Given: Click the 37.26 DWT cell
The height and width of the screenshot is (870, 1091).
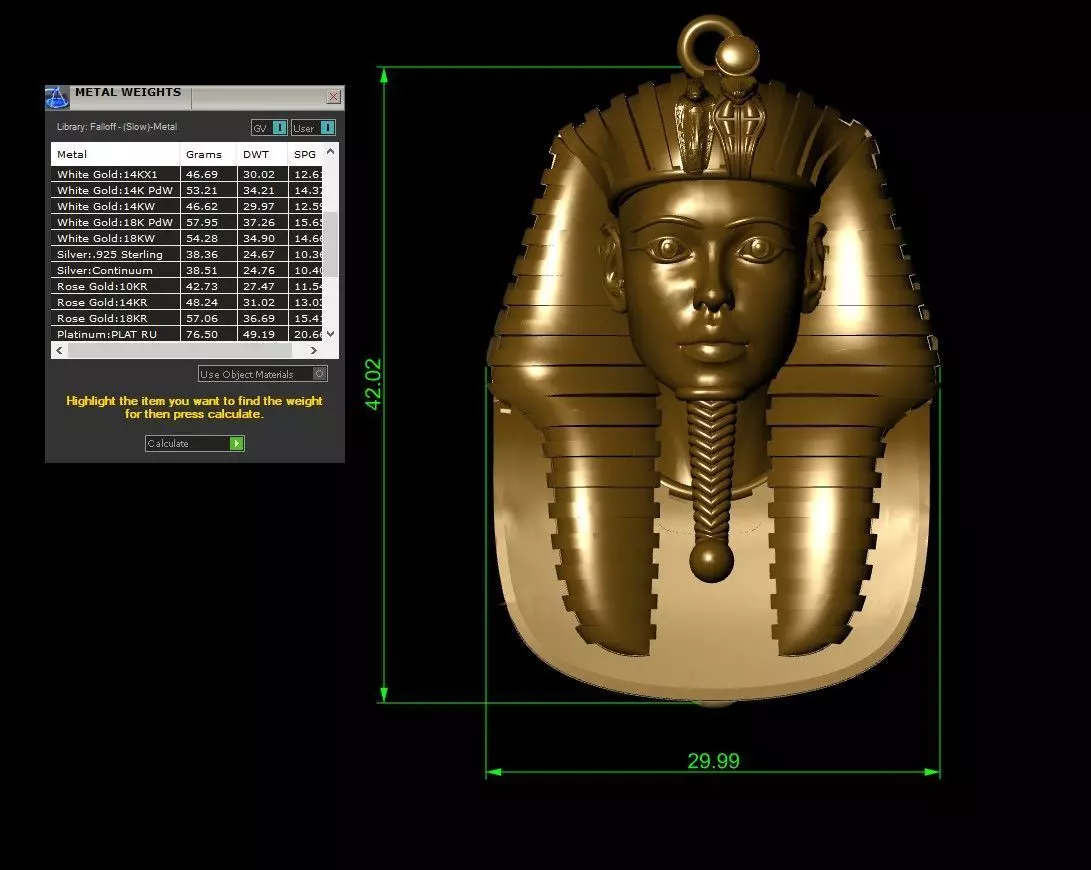Looking at the screenshot, I should (x=262, y=222).
